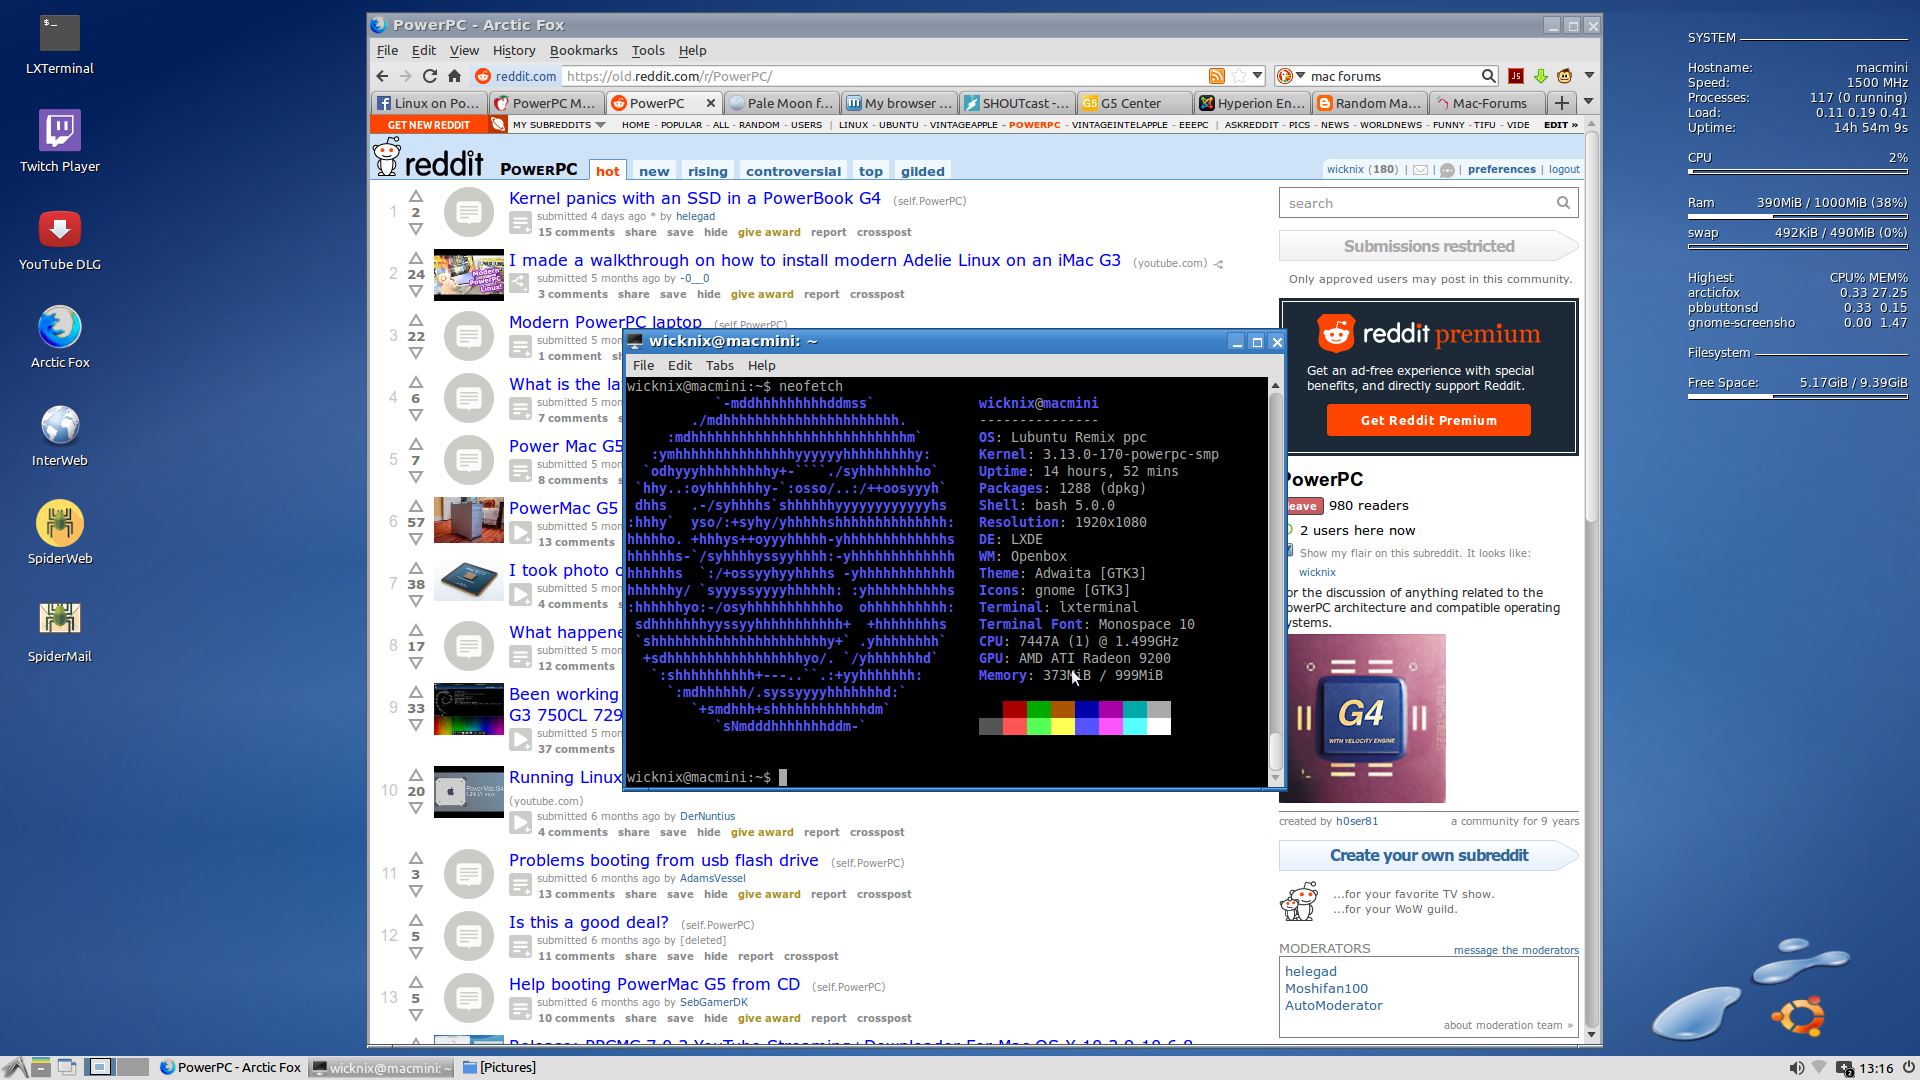Click GET NEW REDDIT button

[428, 125]
